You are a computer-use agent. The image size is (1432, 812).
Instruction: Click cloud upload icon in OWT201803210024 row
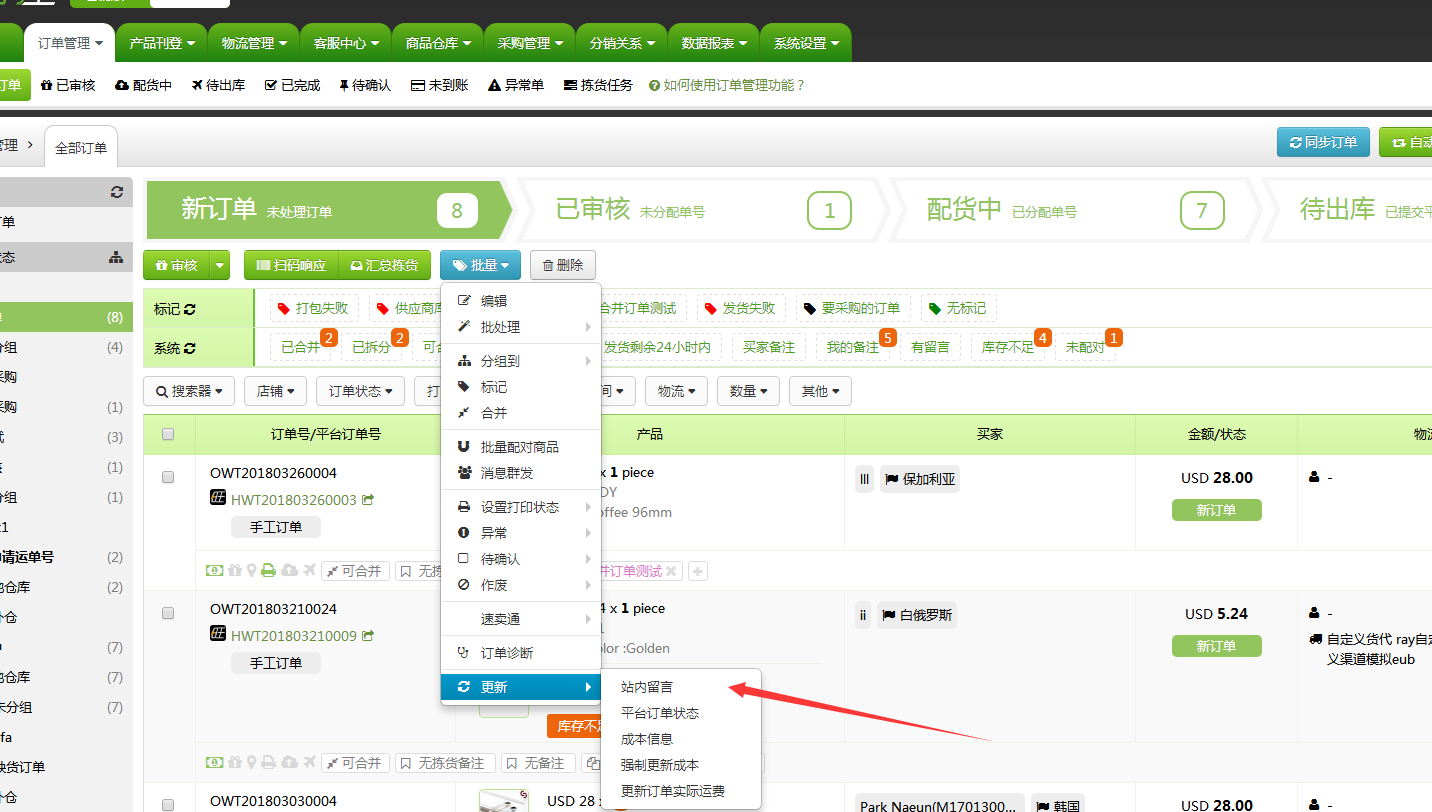click(x=289, y=762)
